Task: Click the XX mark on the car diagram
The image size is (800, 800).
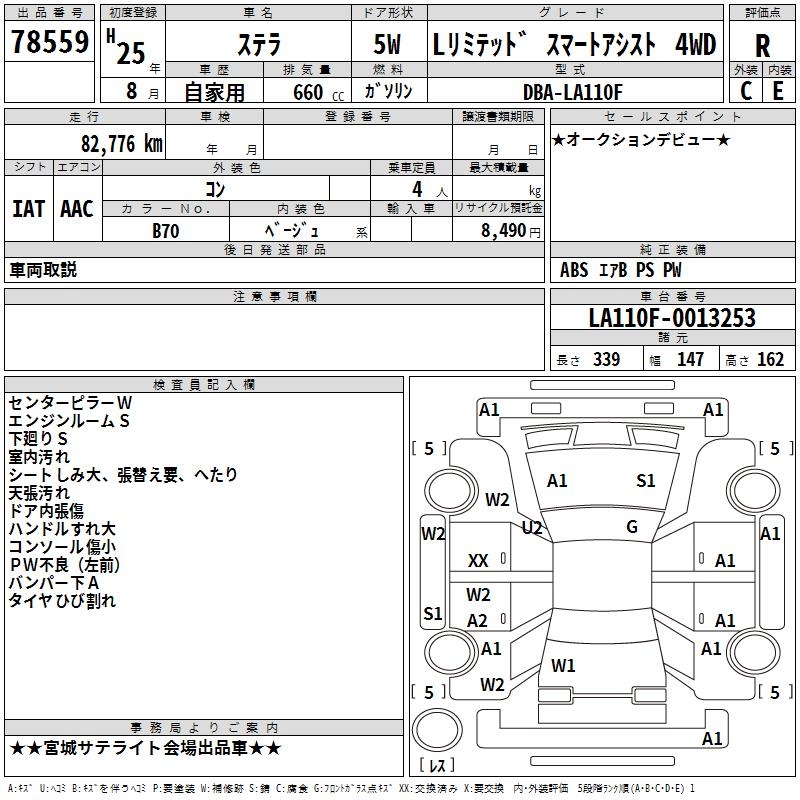Action: (x=478, y=561)
